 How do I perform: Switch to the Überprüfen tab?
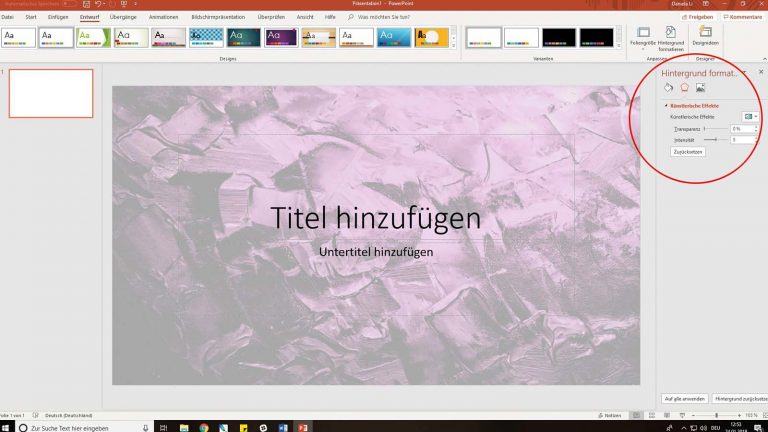pos(271,17)
